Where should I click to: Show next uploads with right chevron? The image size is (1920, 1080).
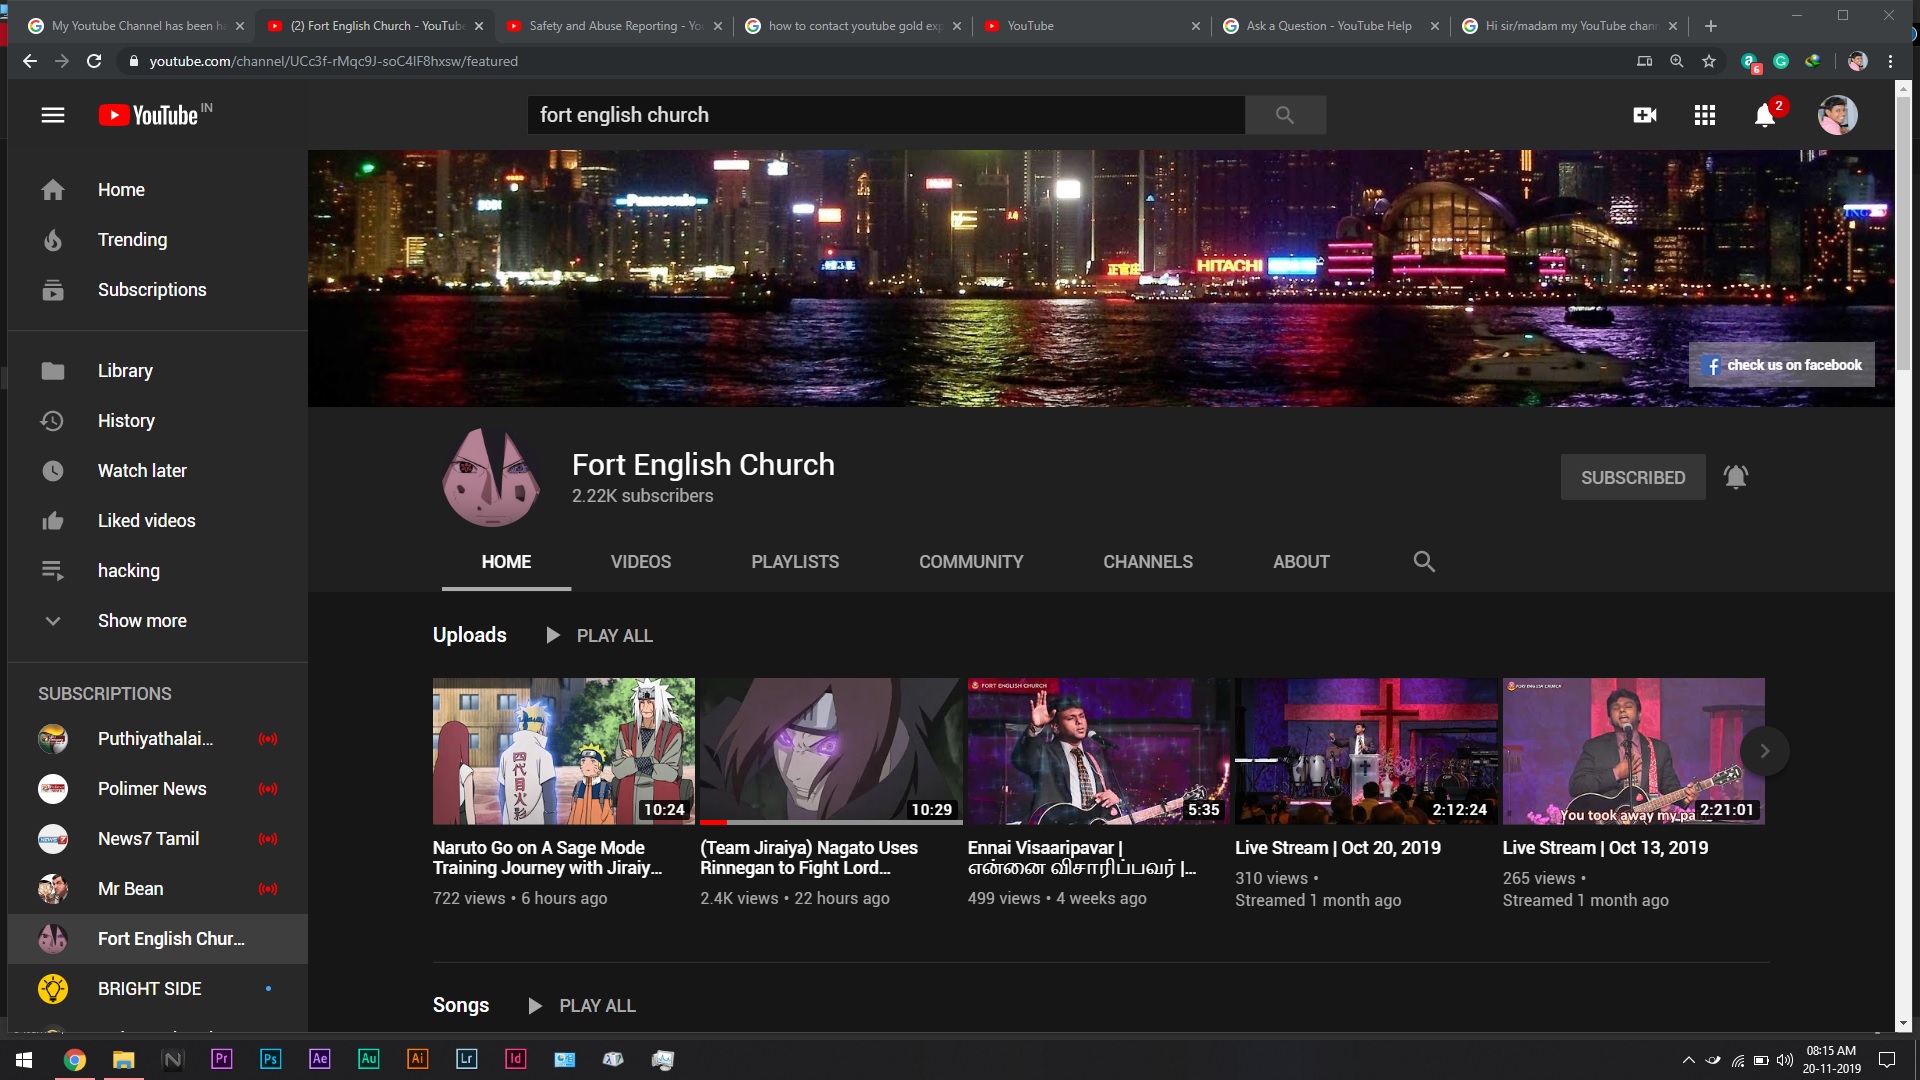tap(1764, 751)
